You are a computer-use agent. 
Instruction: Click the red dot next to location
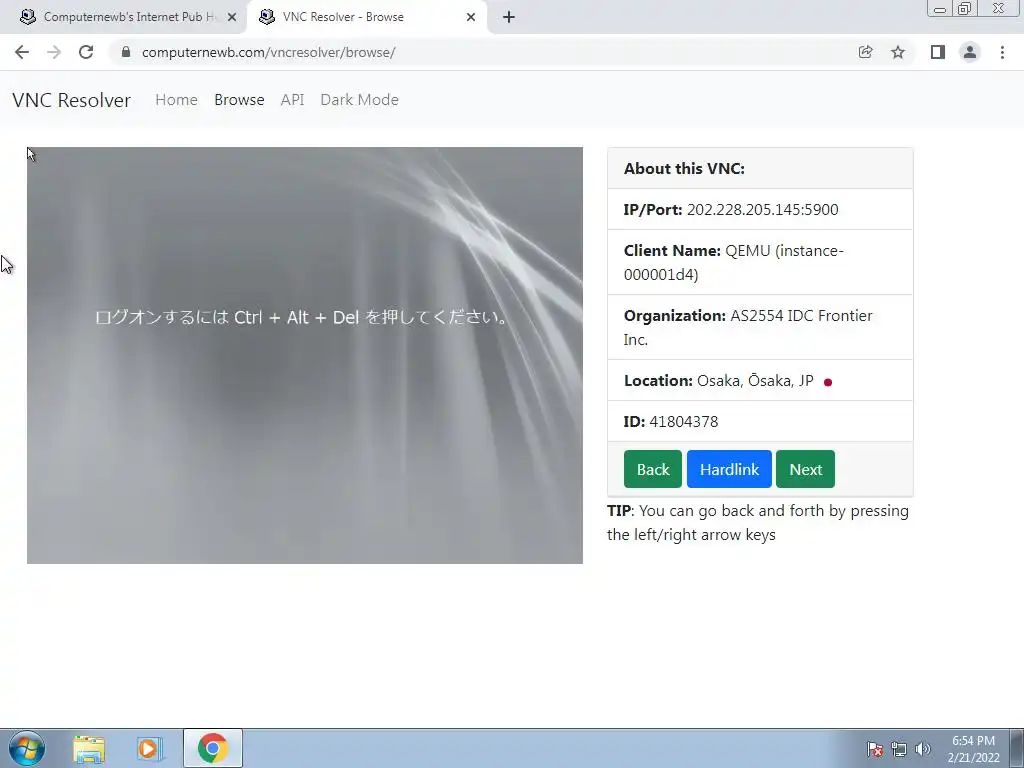(x=828, y=382)
